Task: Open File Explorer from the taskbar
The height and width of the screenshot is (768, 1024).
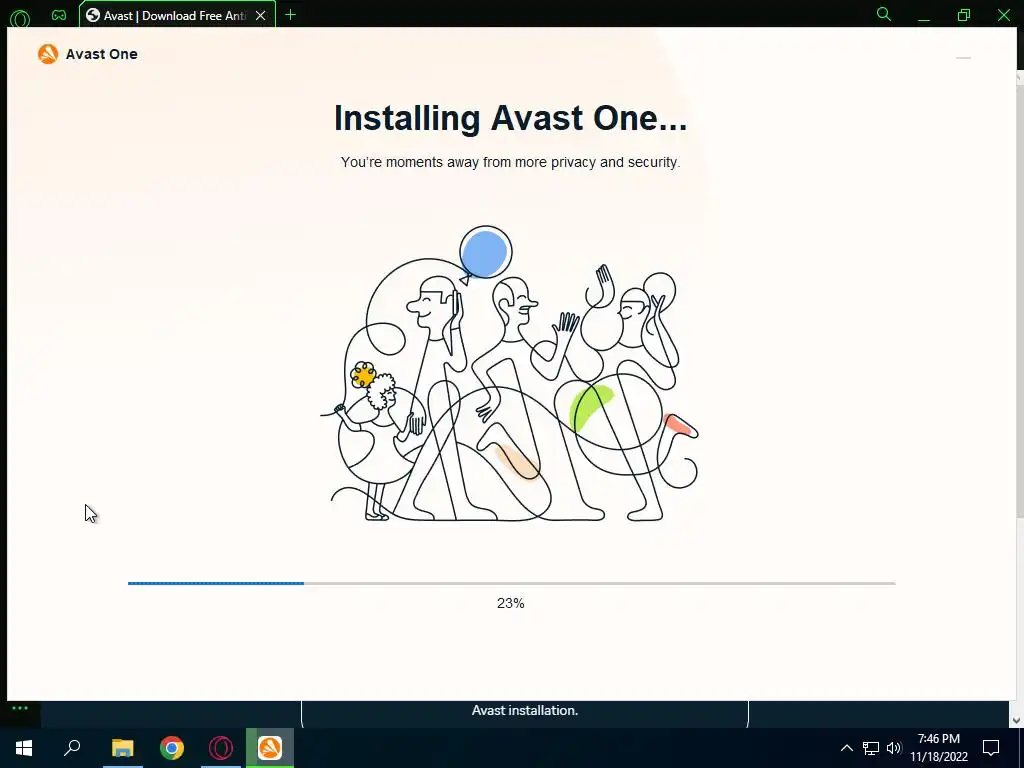Action: (x=122, y=748)
